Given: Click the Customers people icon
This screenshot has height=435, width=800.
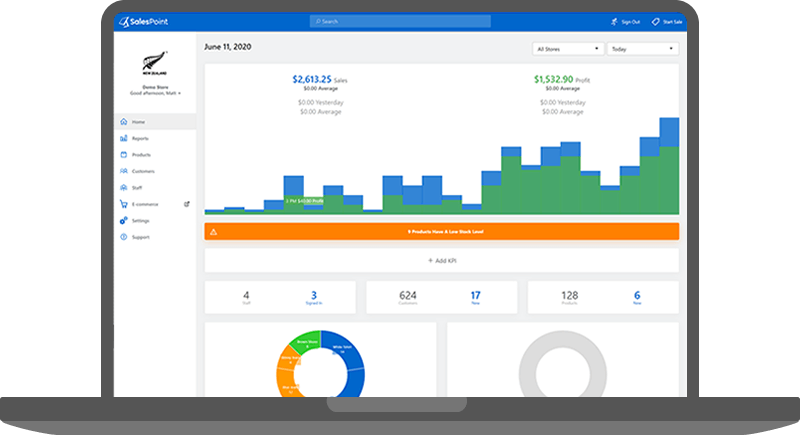Looking at the screenshot, I should click(x=123, y=171).
